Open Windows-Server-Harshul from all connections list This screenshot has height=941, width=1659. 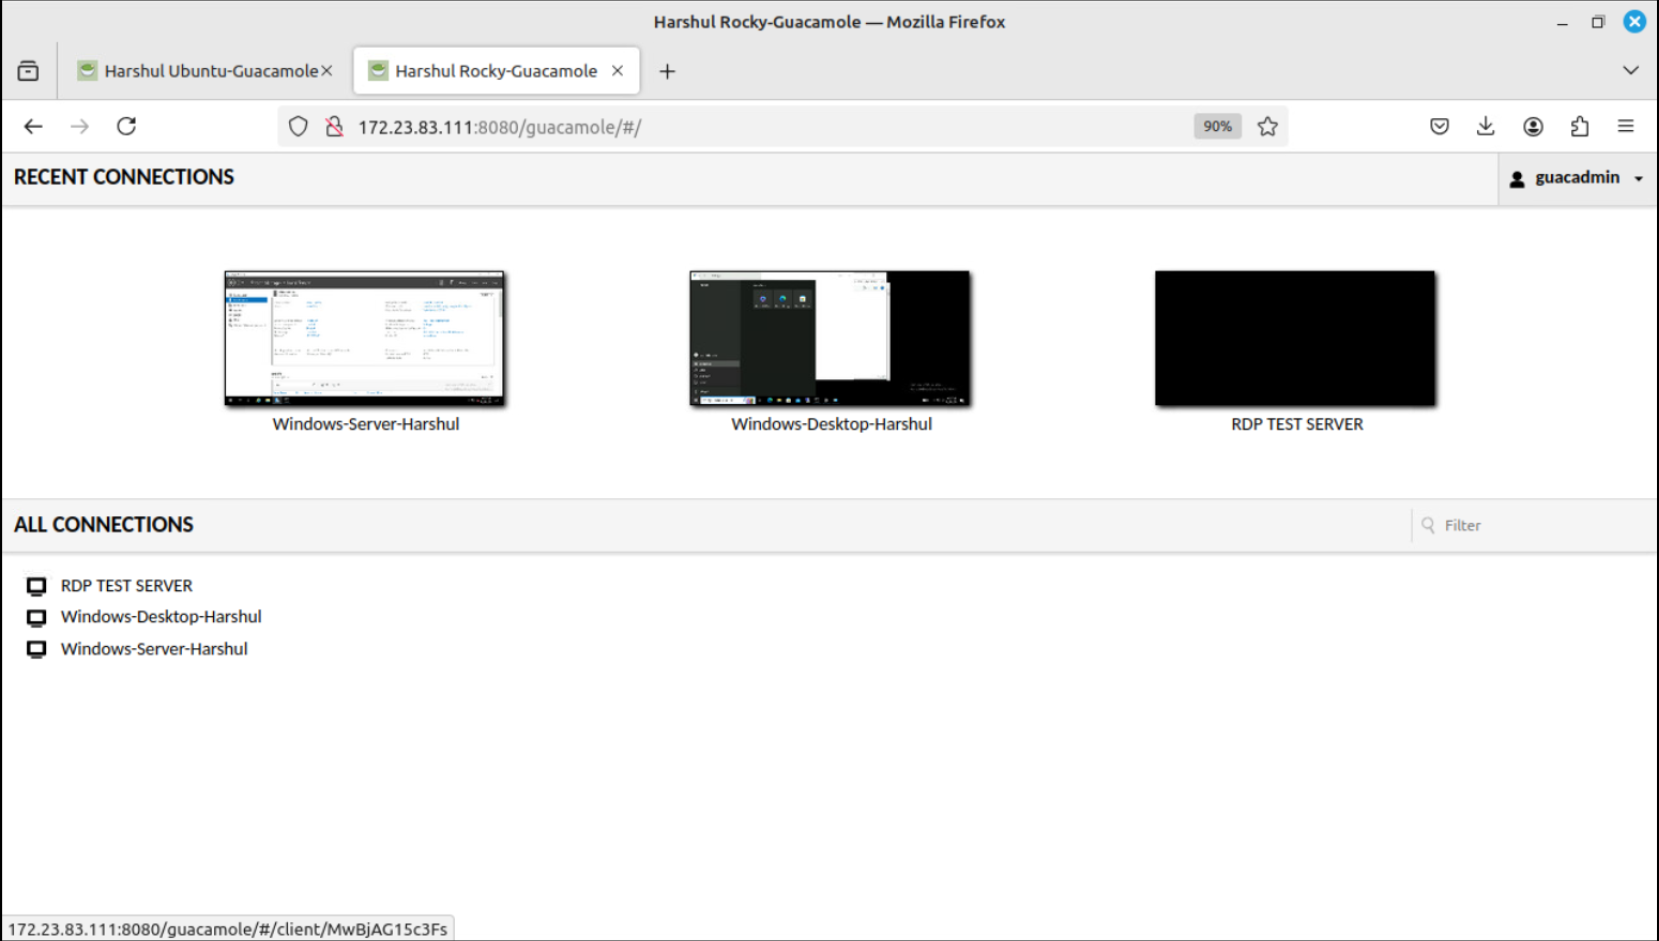[x=154, y=649]
